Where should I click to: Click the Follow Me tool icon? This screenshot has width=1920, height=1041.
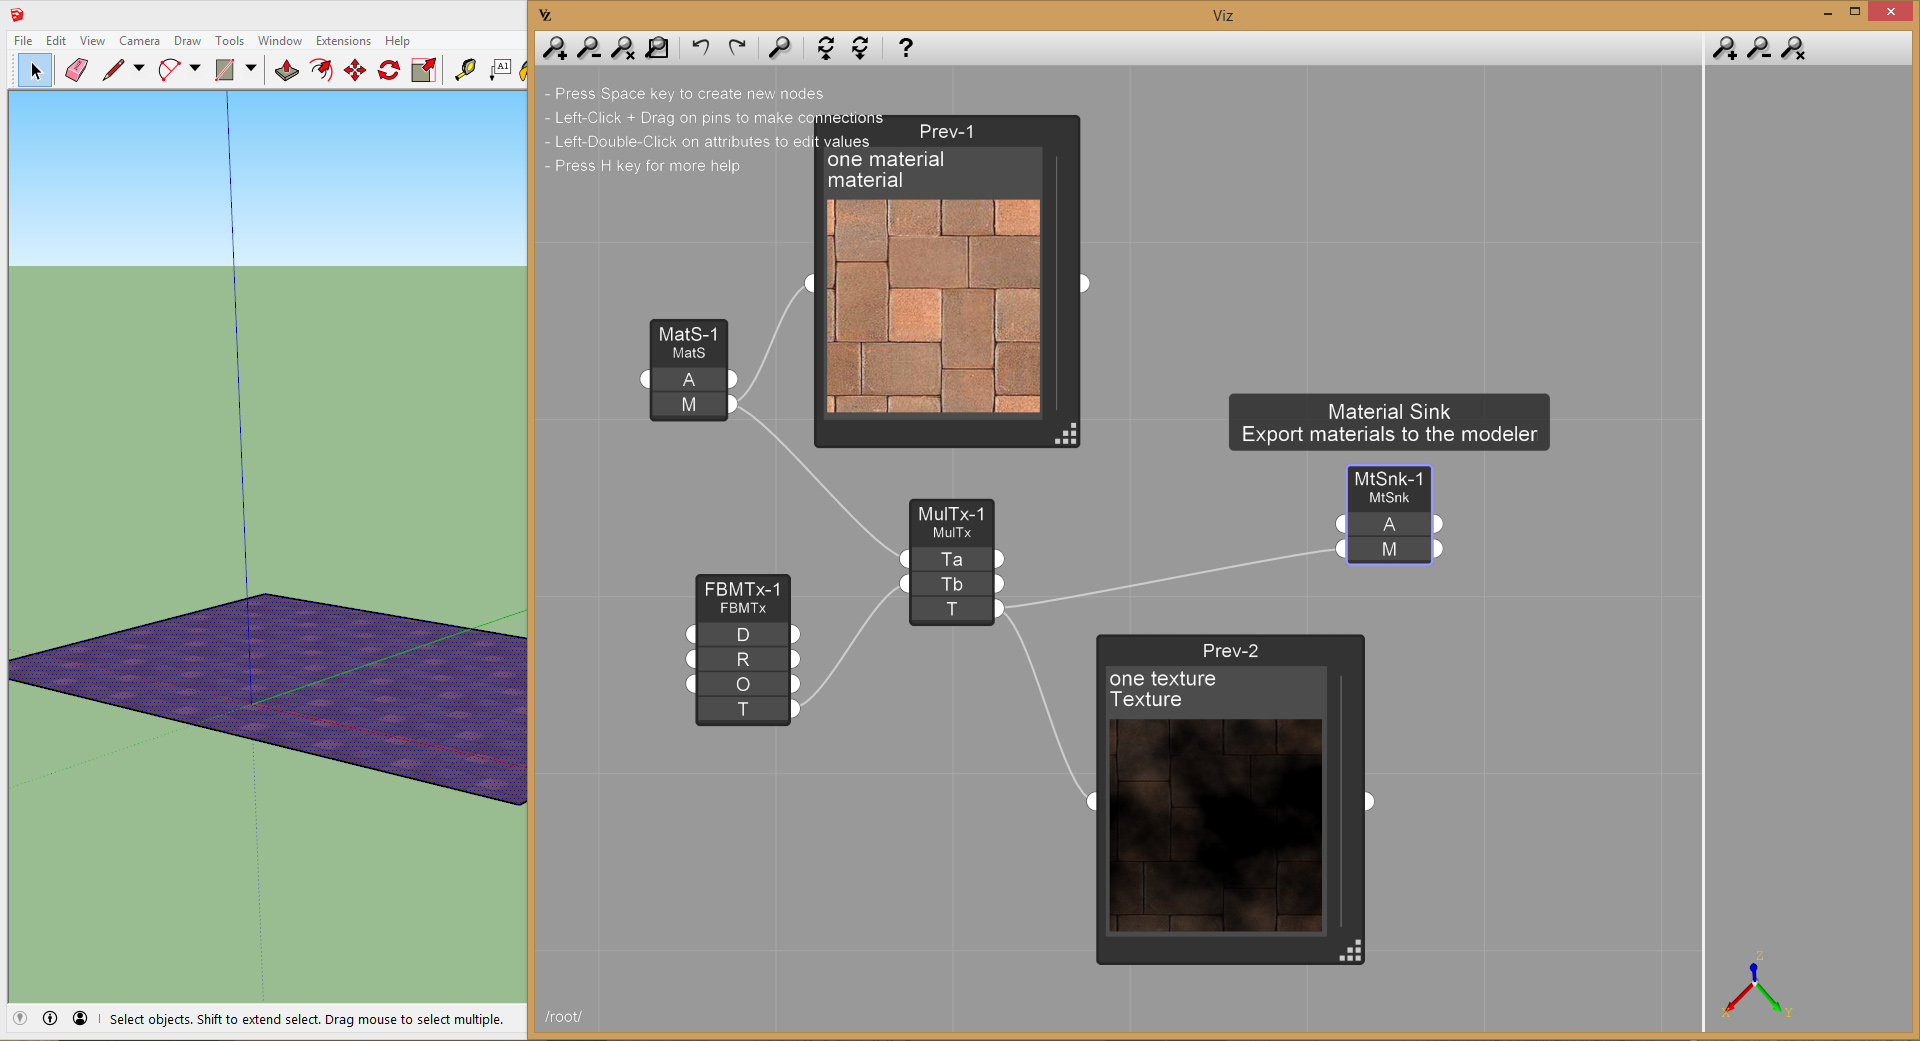(x=321, y=70)
